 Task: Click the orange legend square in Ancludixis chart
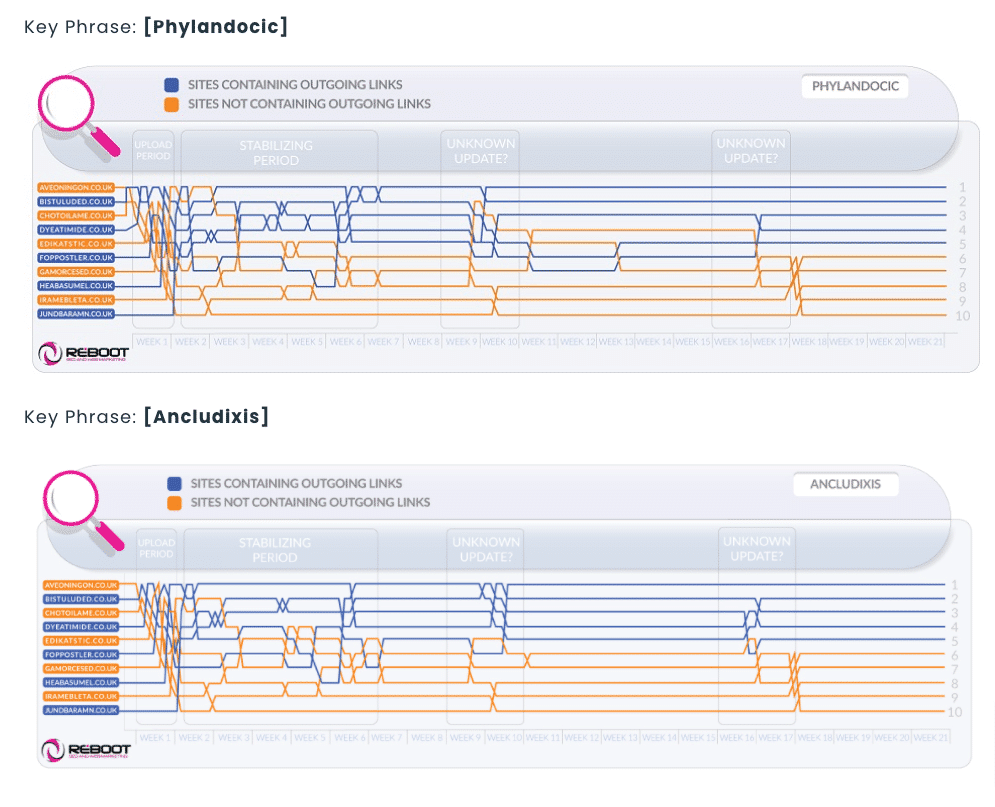175,502
